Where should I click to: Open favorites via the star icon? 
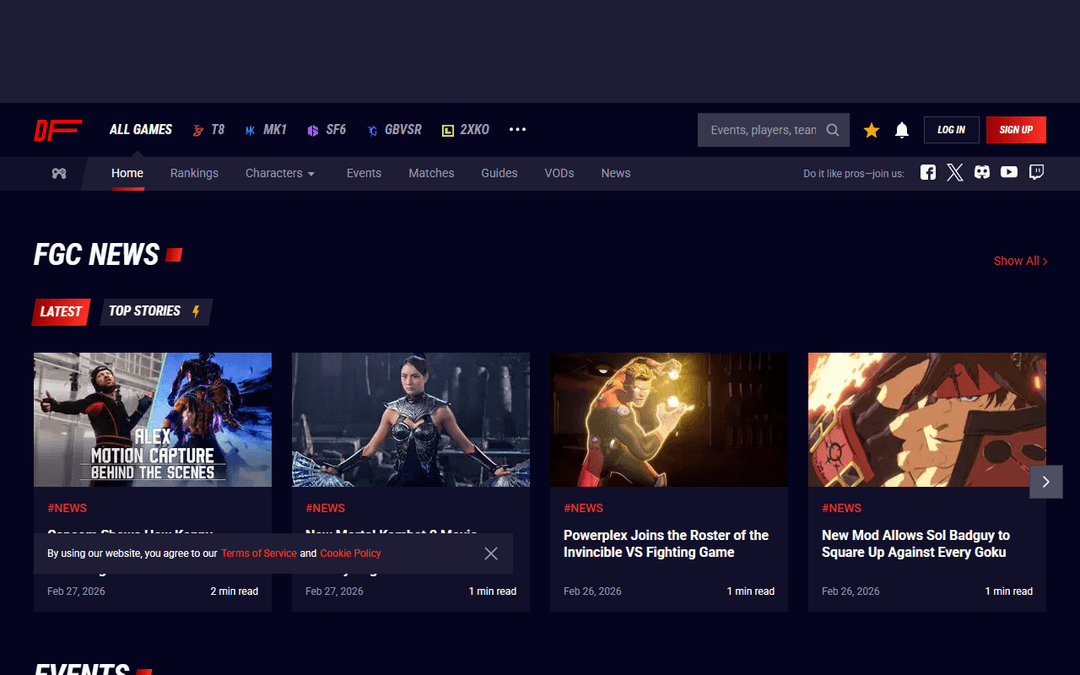click(871, 130)
